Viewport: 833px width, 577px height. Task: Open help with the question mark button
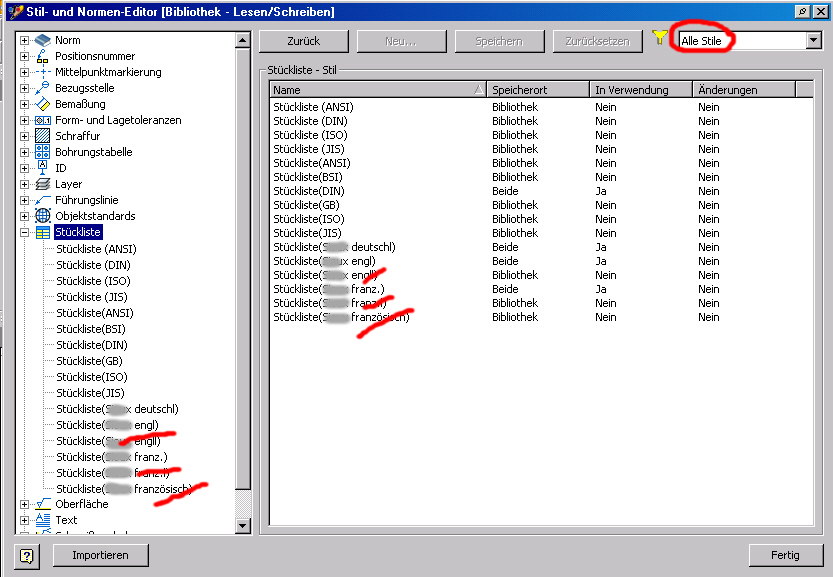(x=27, y=556)
